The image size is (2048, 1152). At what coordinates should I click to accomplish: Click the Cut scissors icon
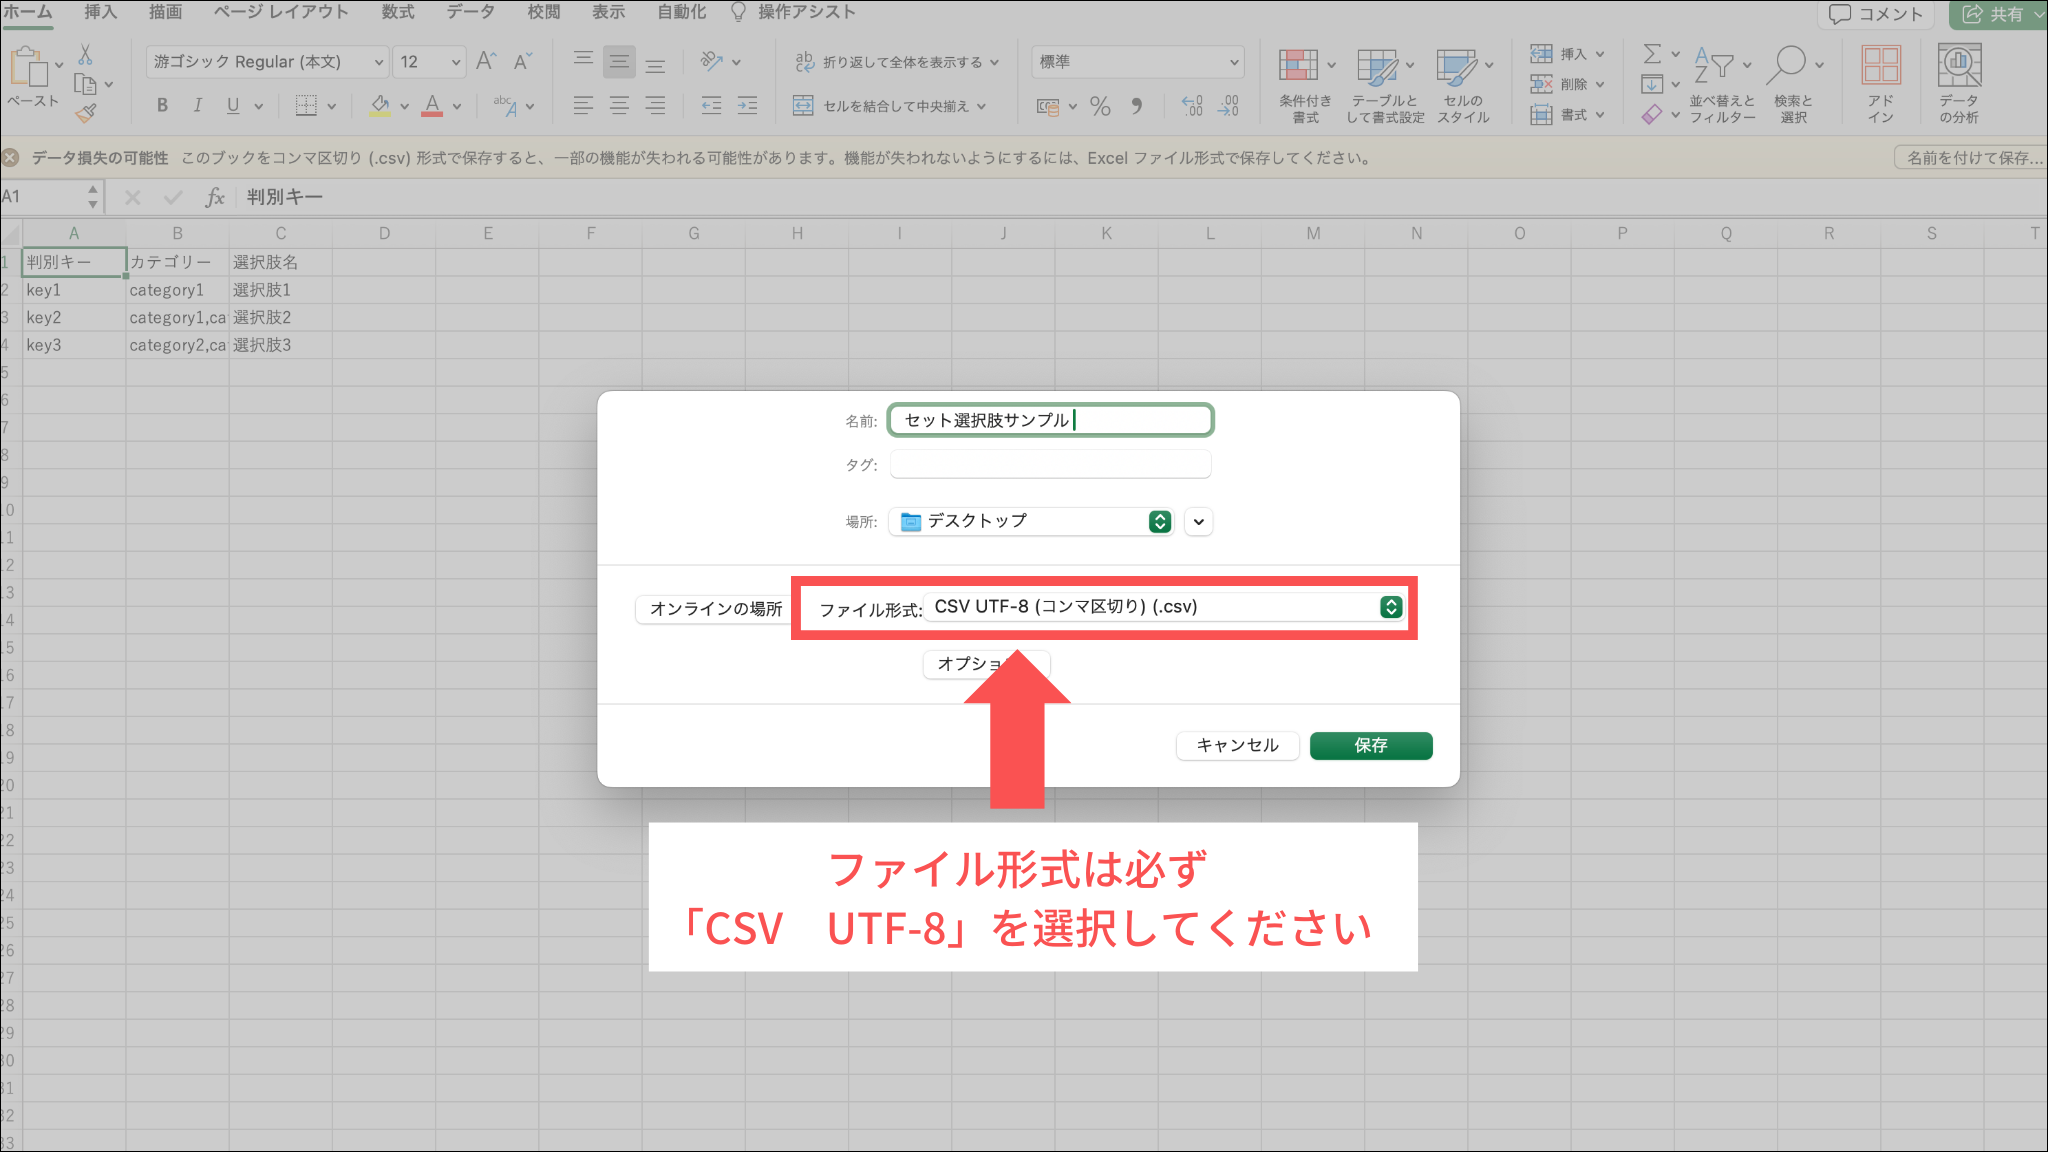click(86, 55)
